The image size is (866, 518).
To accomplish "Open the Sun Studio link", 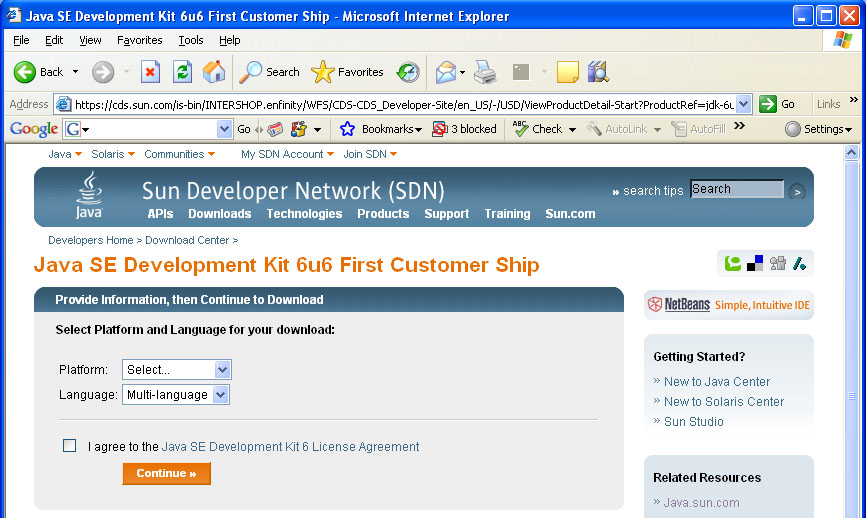I will 693,421.
